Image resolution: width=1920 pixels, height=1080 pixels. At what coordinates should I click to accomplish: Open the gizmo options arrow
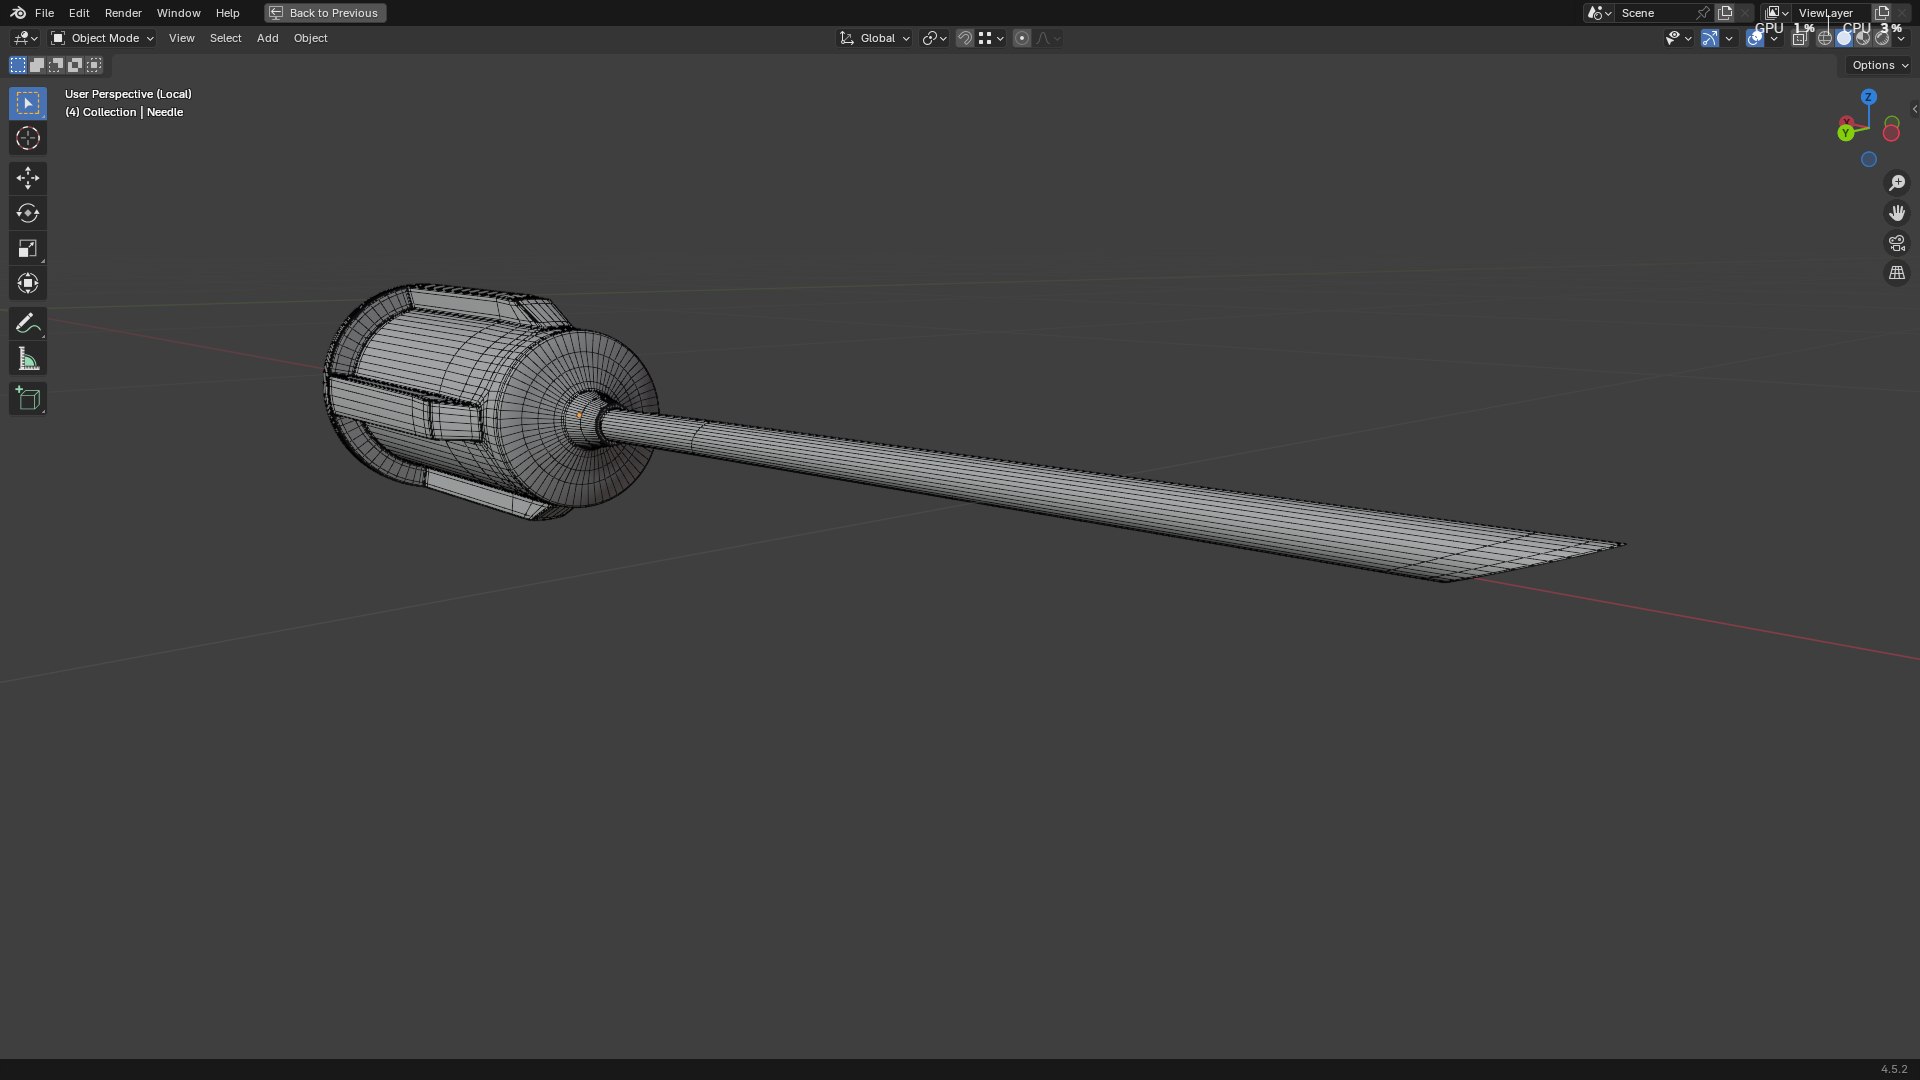point(1729,38)
